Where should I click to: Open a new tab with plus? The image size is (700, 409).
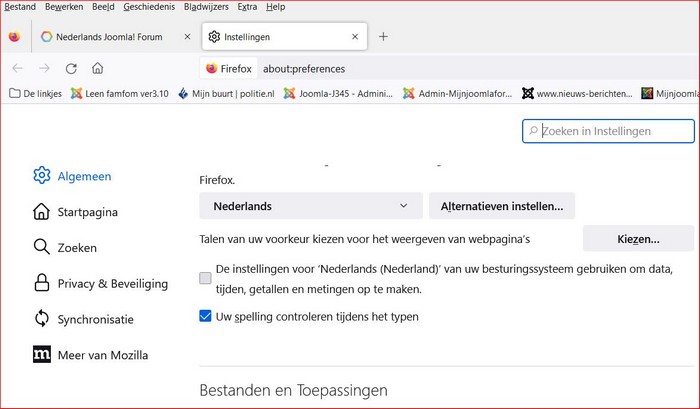pos(383,37)
